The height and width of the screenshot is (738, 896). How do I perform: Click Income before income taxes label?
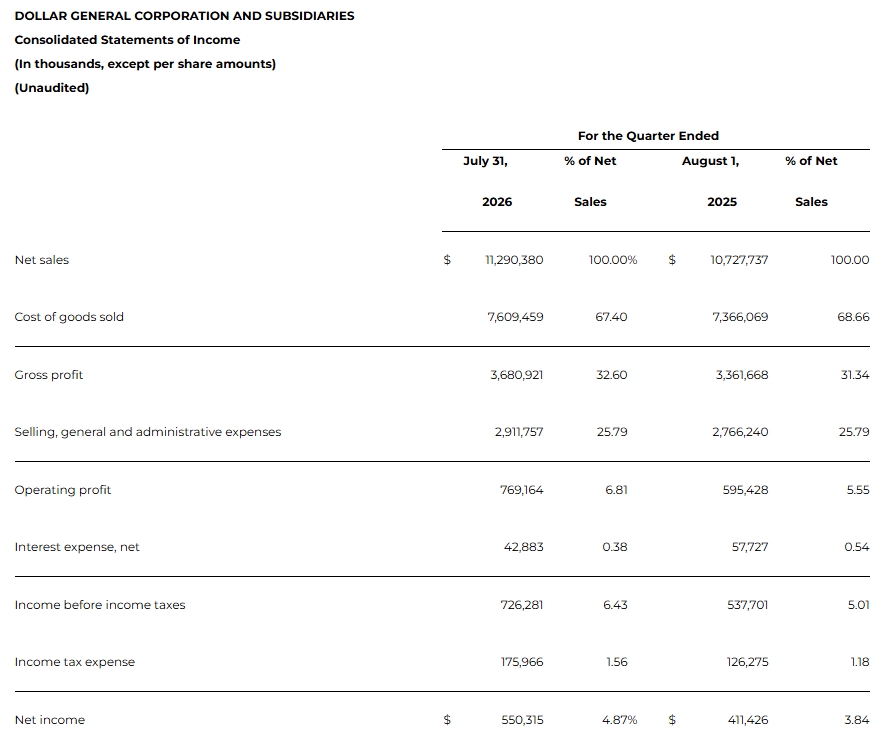pyautogui.click(x=100, y=605)
